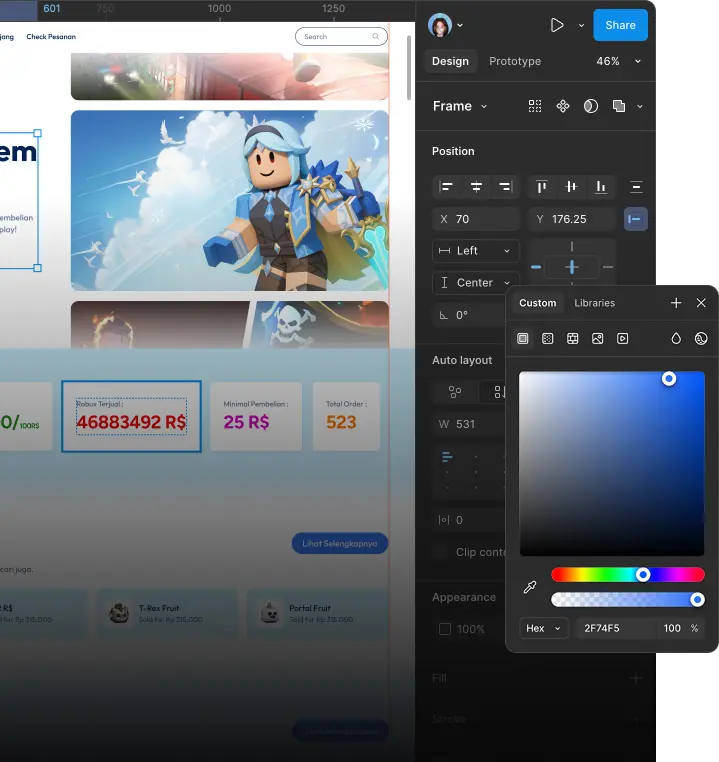The width and height of the screenshot is (719, 762).
Task: Click the blend mode droplet icon
Action: coord(676,338)
